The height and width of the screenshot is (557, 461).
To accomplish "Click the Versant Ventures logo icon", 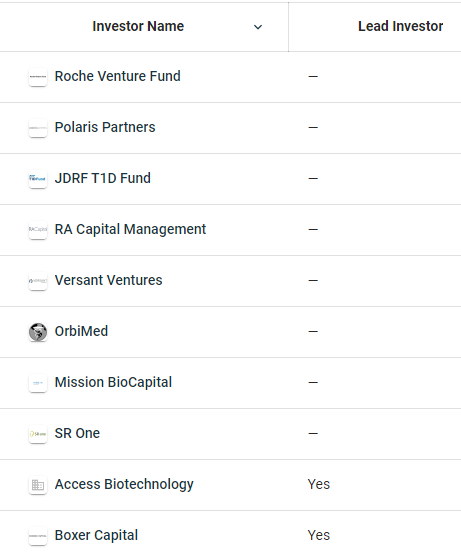I will point(38,281).
